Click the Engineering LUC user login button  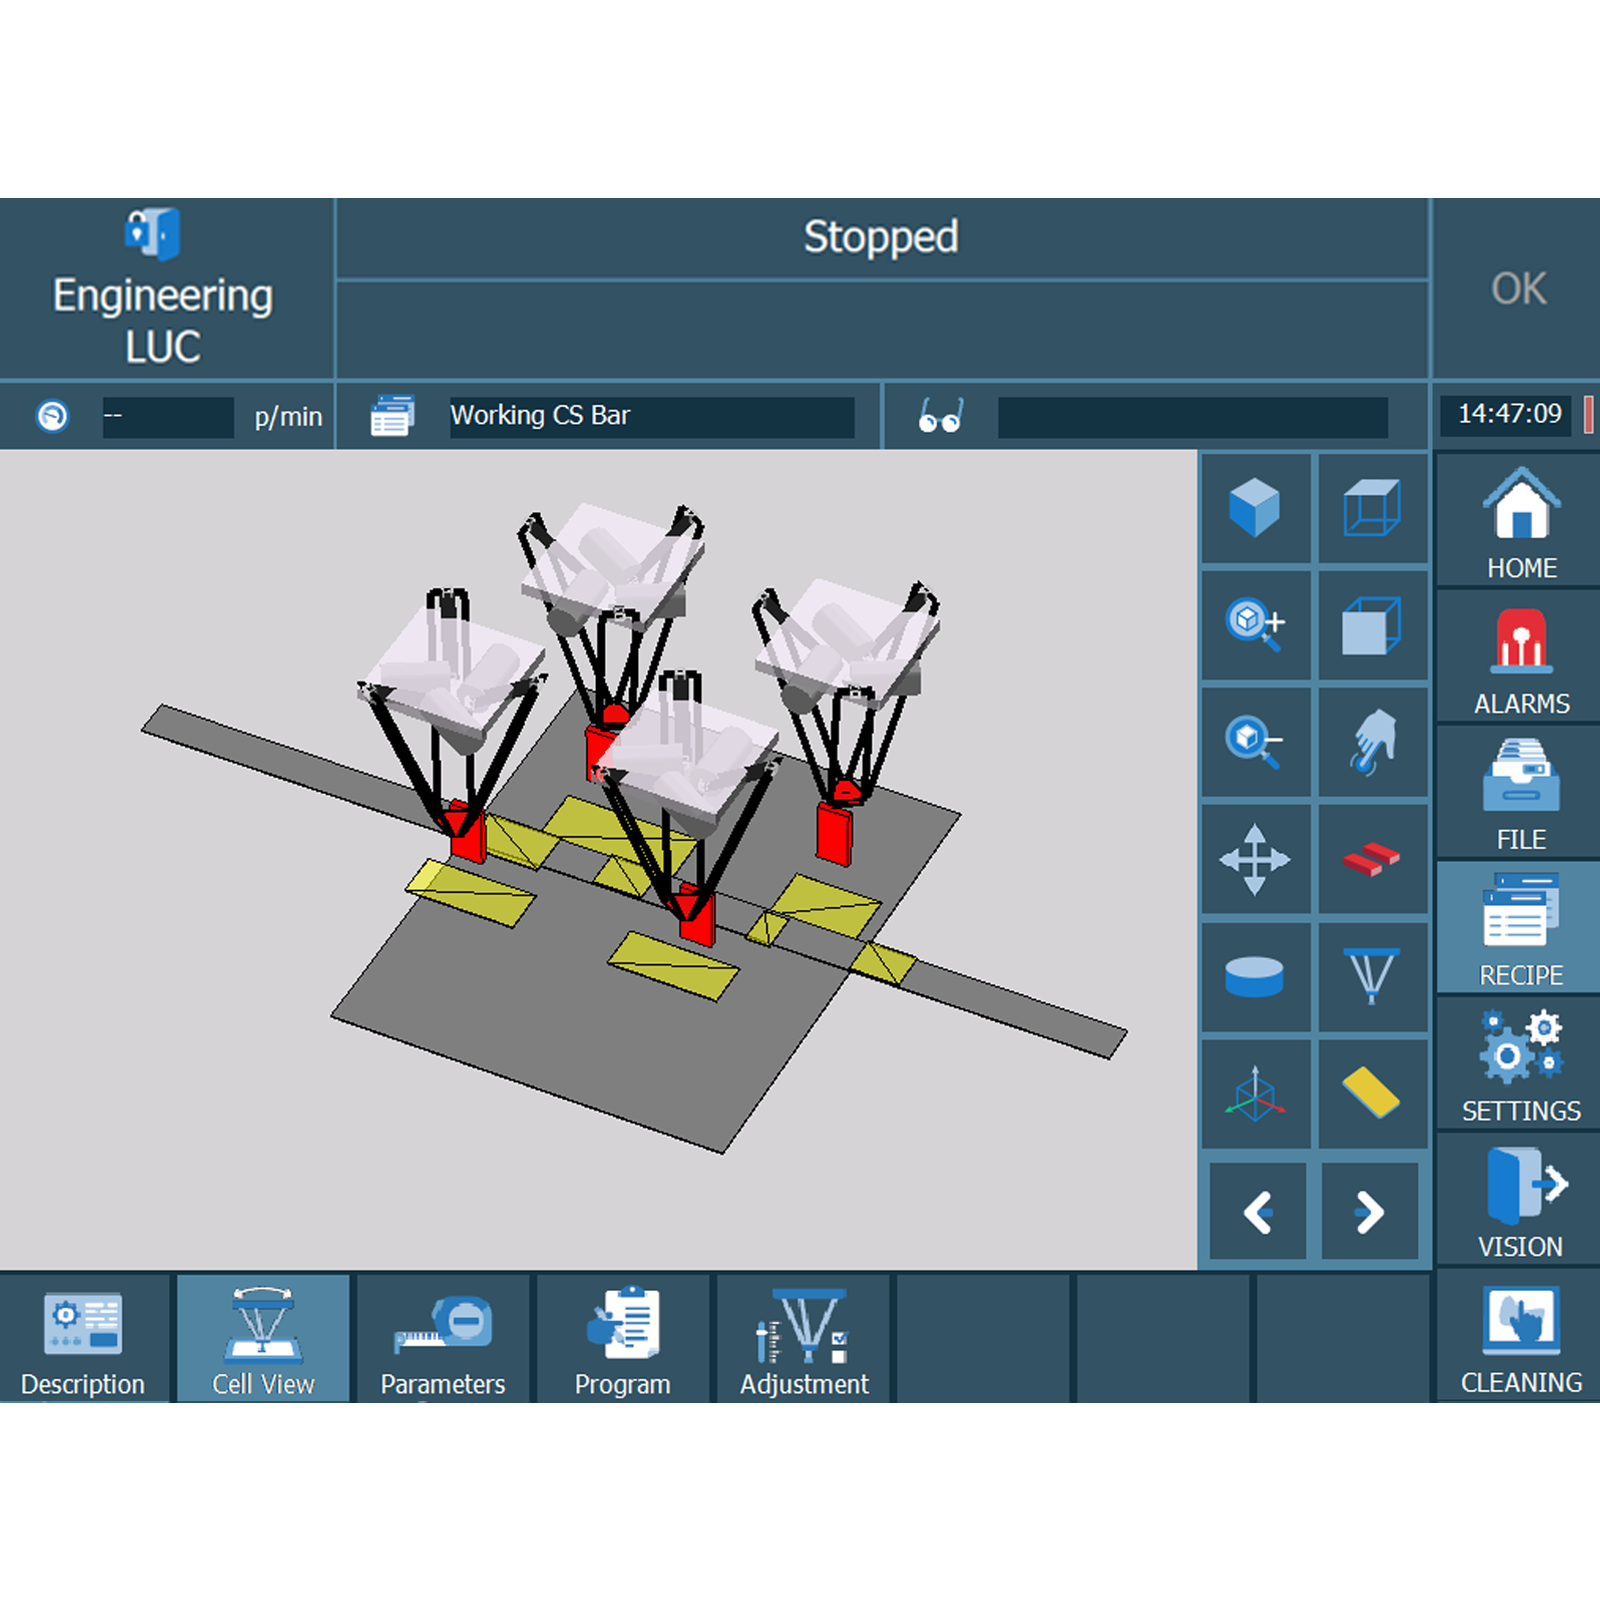(165, 288)
